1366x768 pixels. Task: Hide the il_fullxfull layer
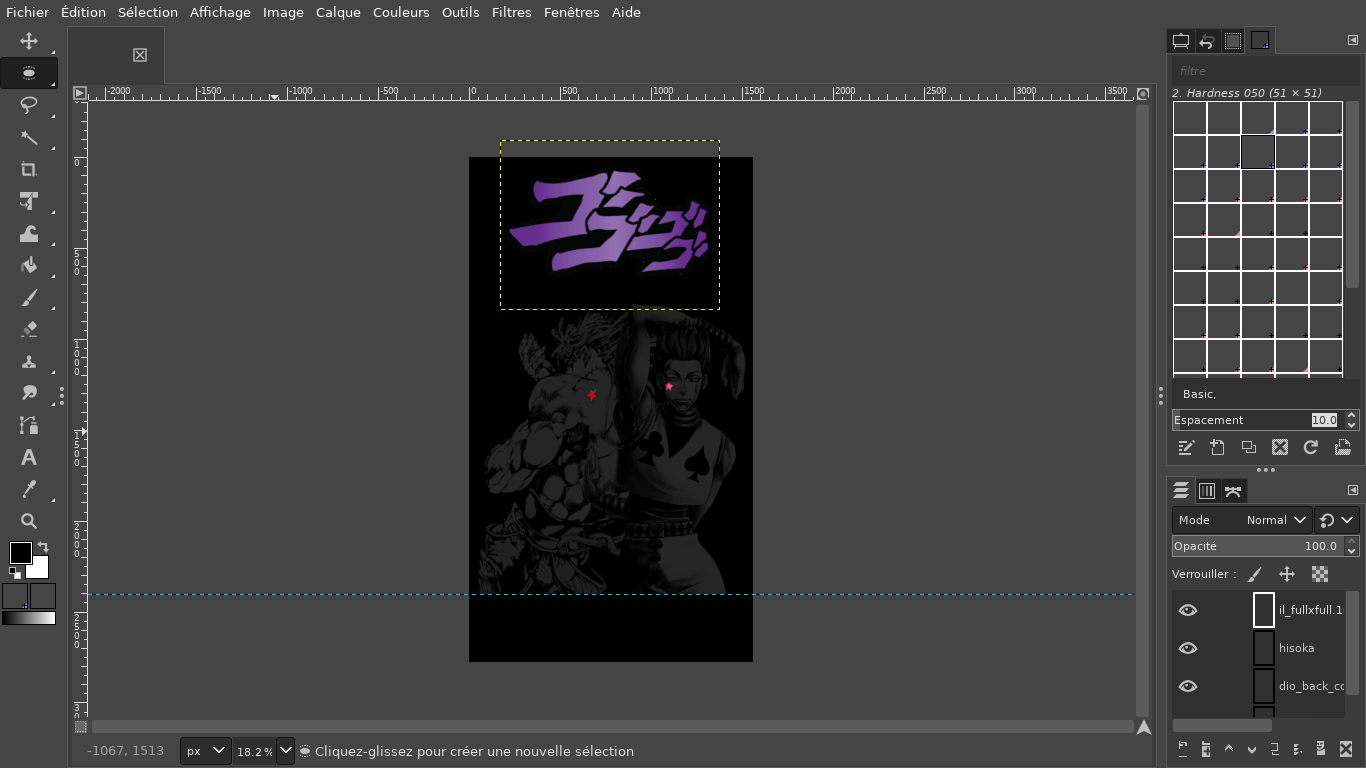tap(1188, 610)
